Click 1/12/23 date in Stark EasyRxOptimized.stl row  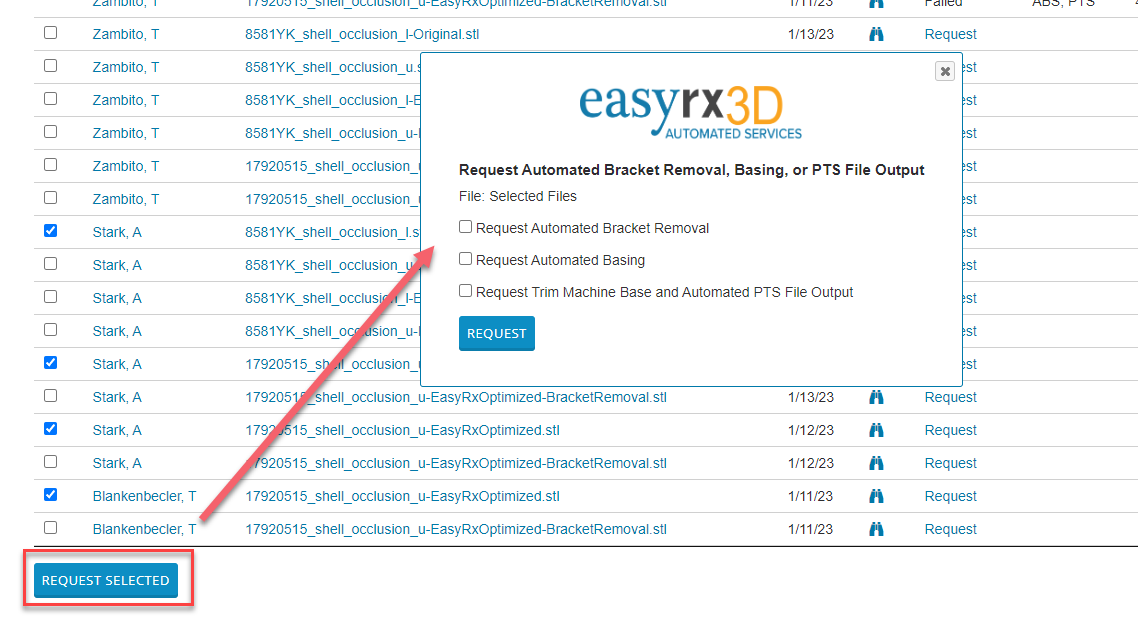(811, 430)
